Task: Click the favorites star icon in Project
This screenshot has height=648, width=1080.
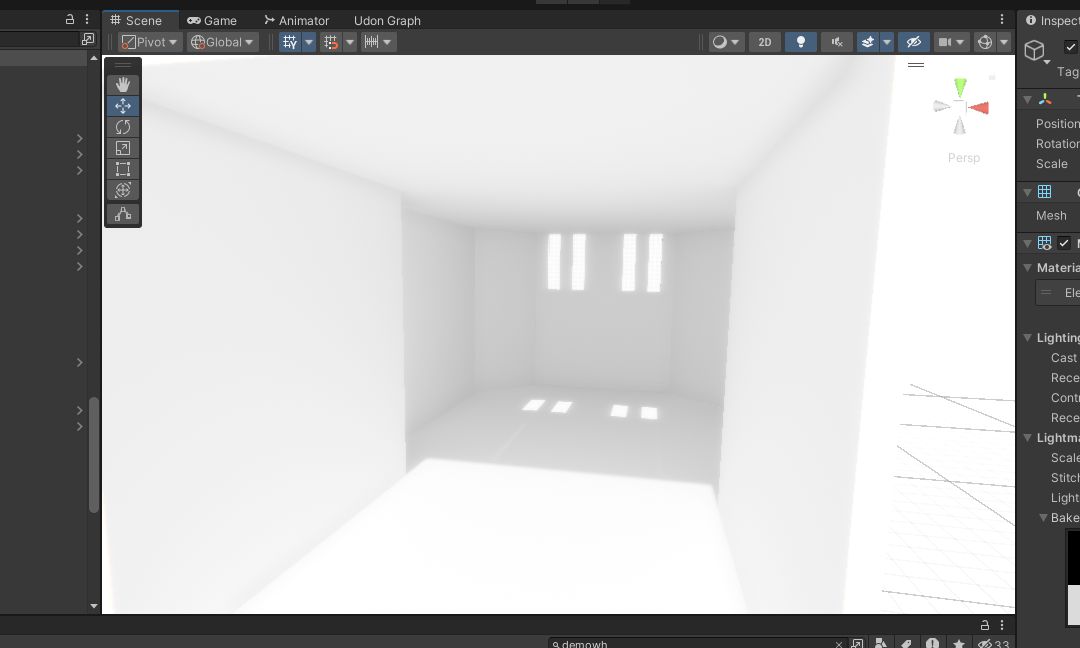Action: coord(959,644)
